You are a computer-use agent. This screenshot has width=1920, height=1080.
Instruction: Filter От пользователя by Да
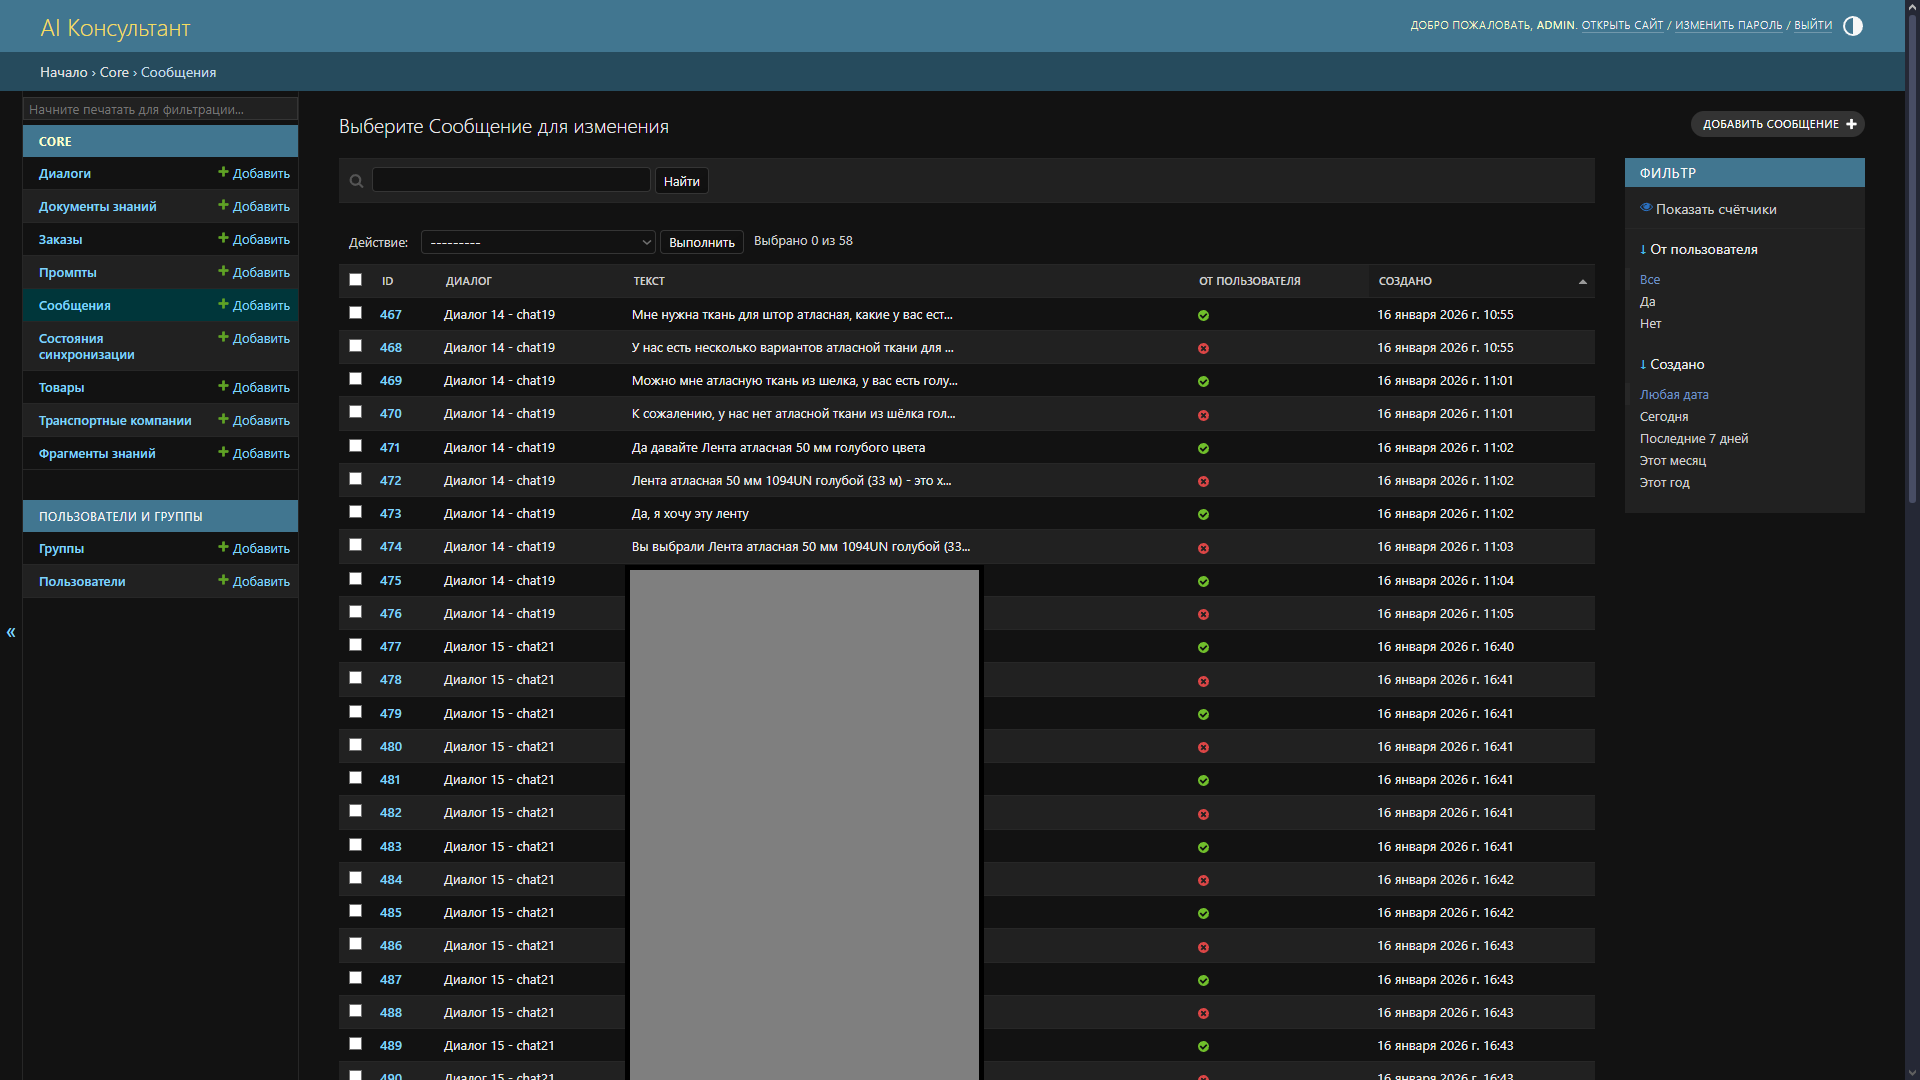tap(1648, 302)
